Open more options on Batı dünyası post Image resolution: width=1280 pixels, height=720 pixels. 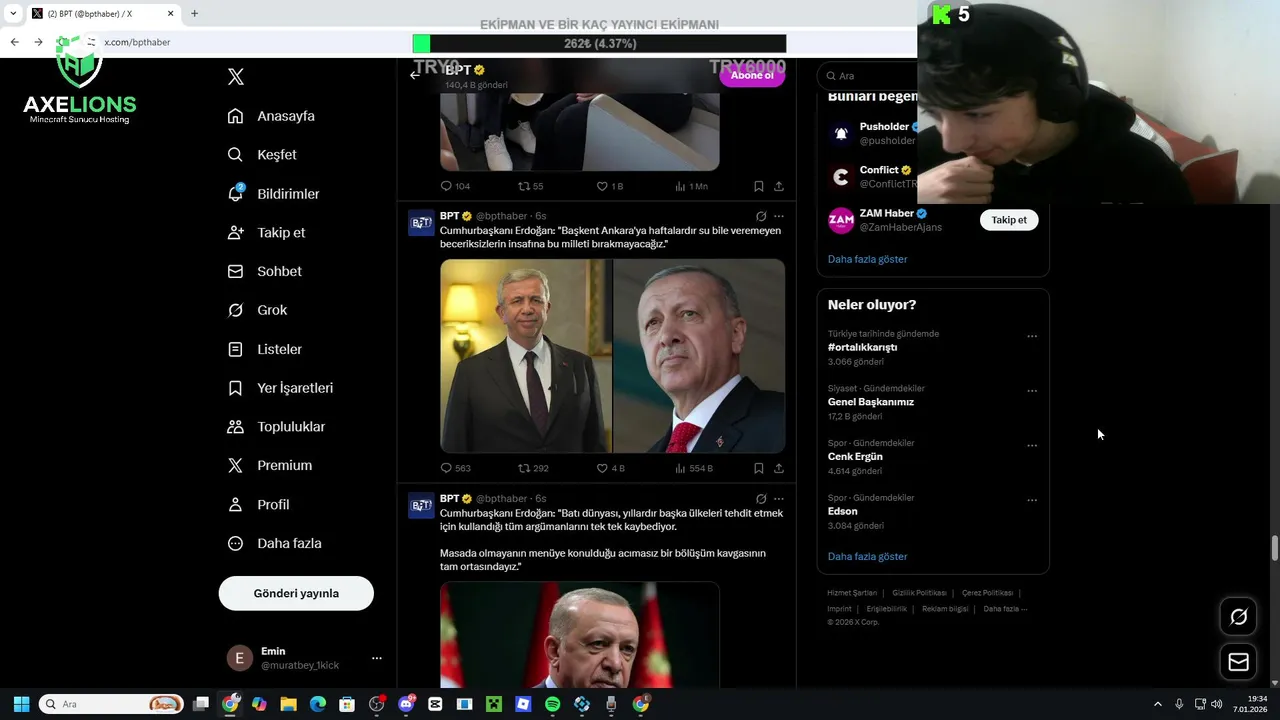click(x=779, y=499)
